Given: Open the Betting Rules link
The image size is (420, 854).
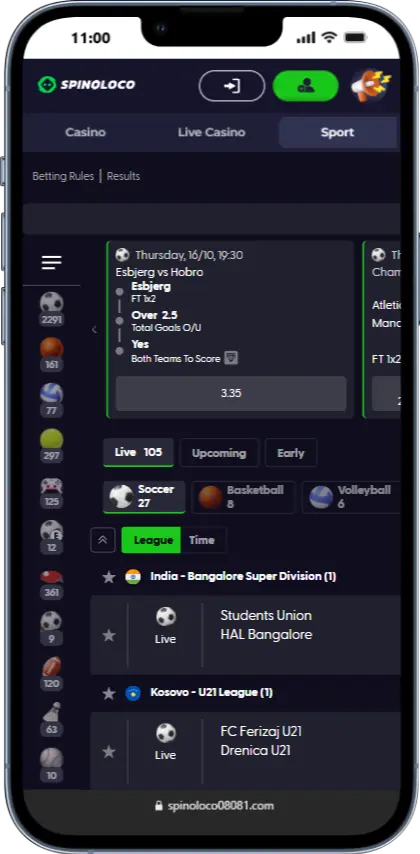Looking at the screenshot, I should pyautogui.click(x=63, y=176).
